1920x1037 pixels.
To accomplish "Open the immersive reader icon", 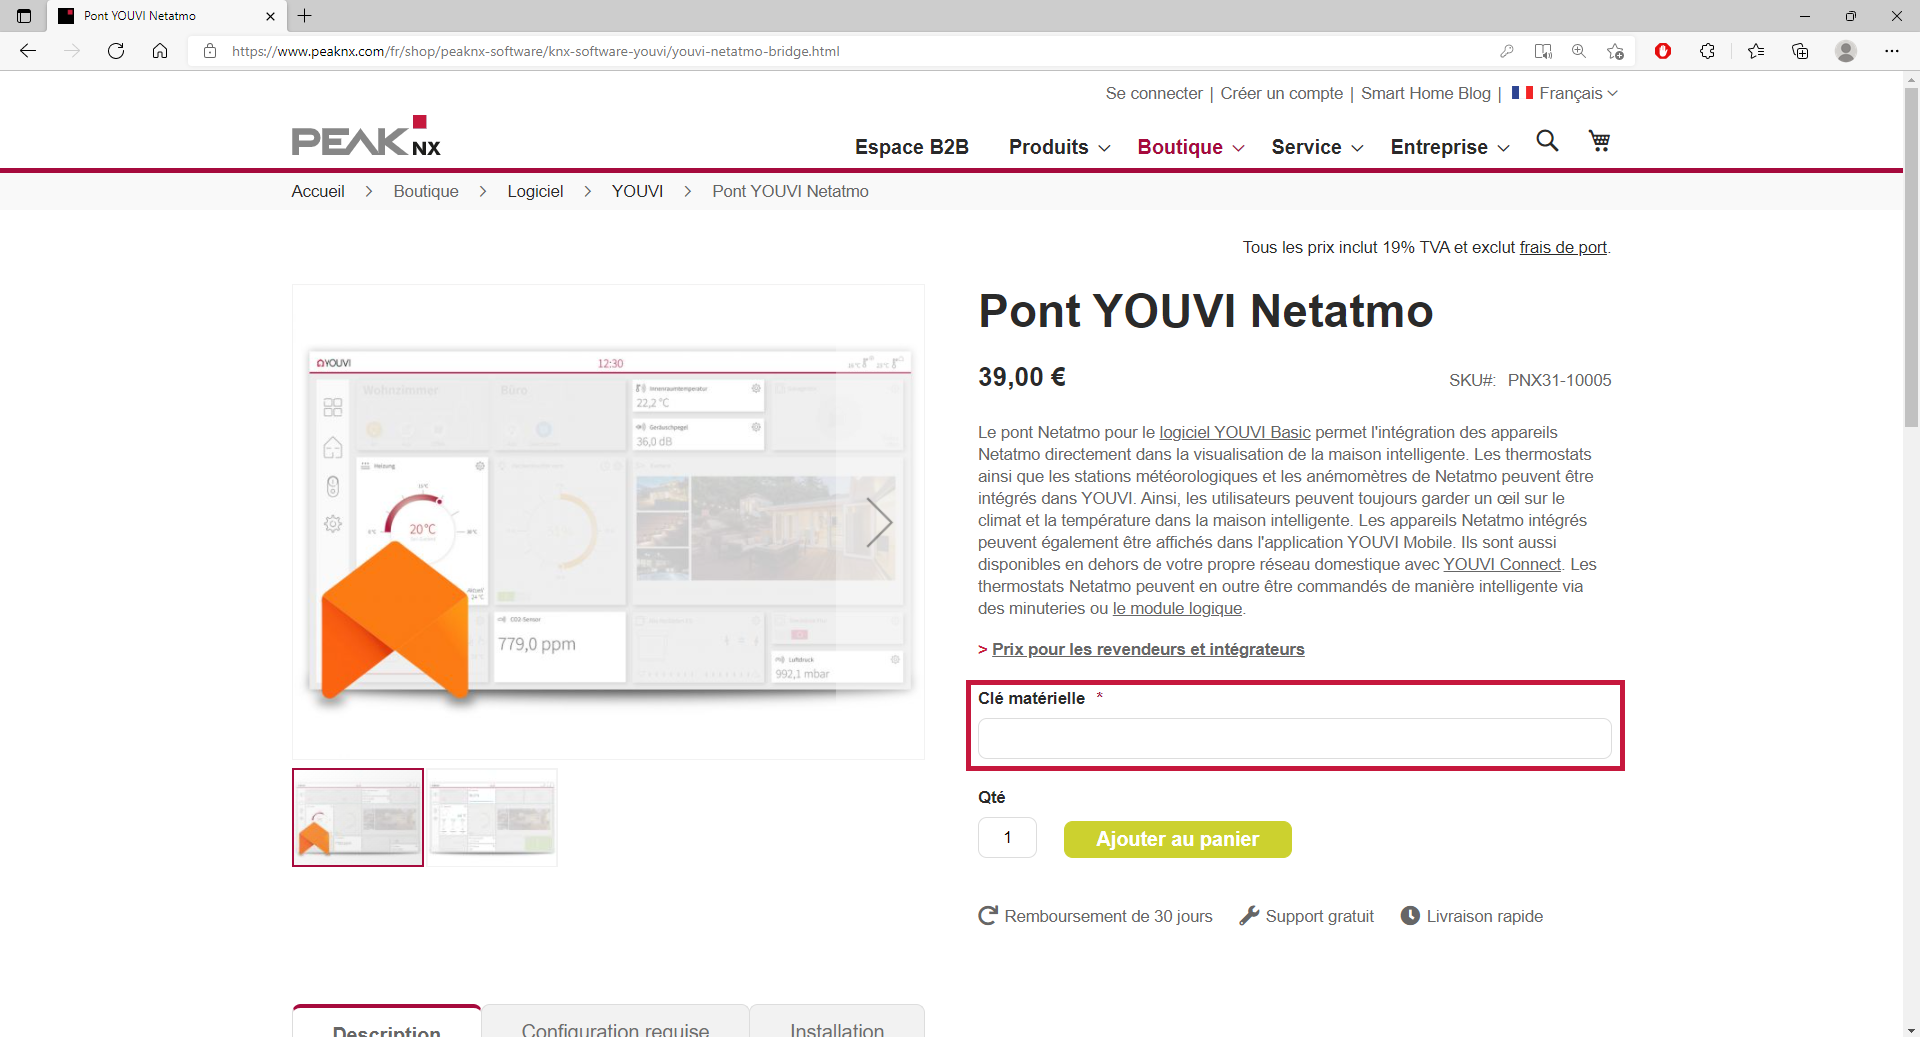I will pyautogui.click(x=1544, y=51).
